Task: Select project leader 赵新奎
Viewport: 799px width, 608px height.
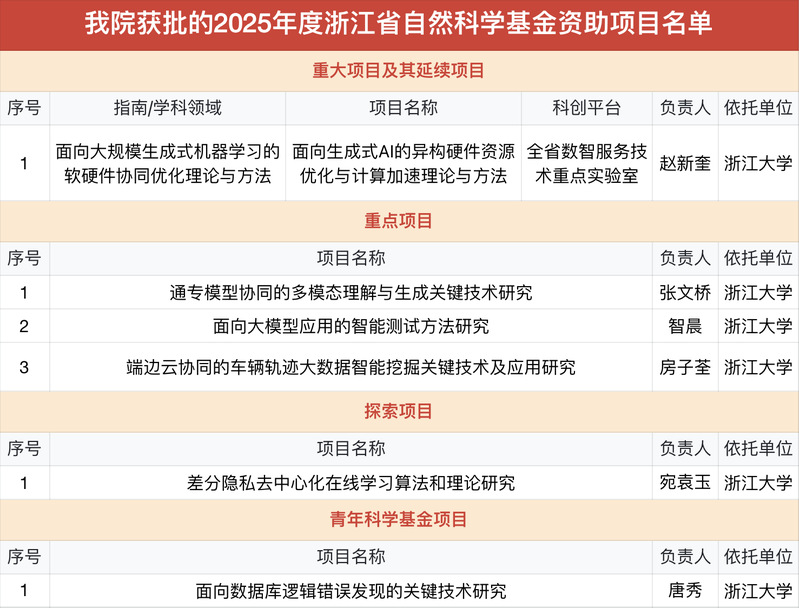Action: pyautogui.click(x=684, y=163)
